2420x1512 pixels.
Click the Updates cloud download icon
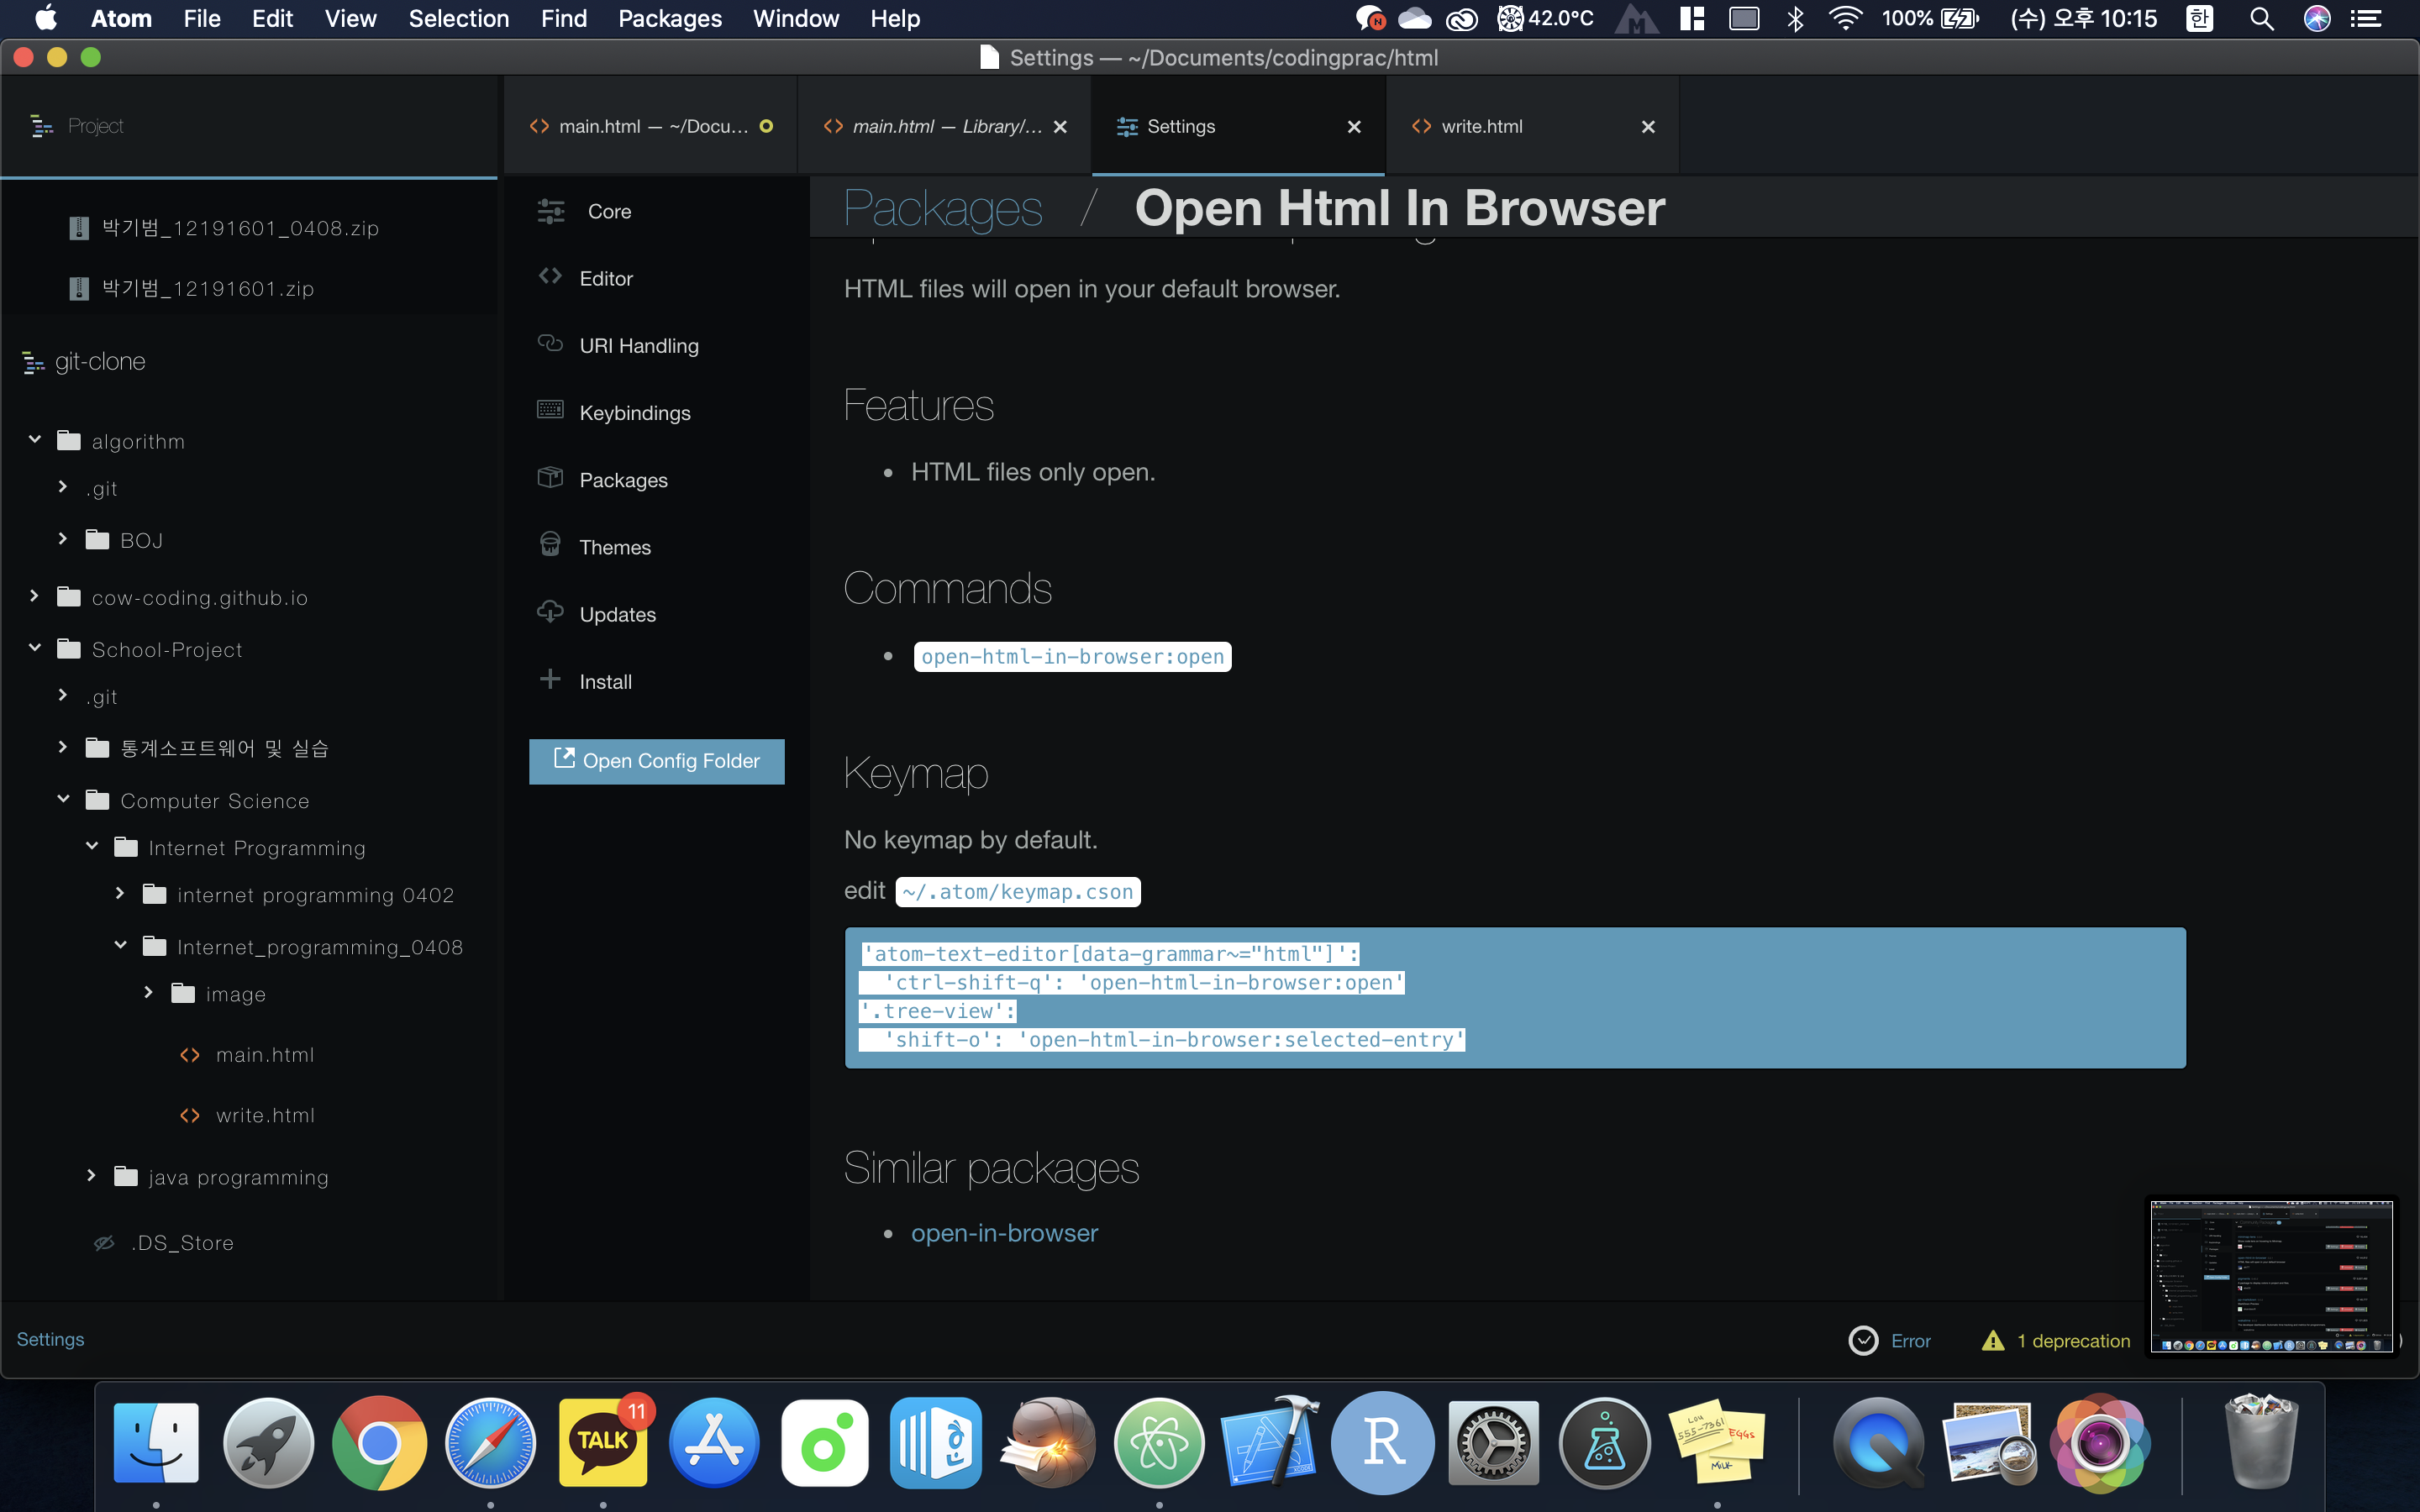pyautogui.click(x=550, y=612)
